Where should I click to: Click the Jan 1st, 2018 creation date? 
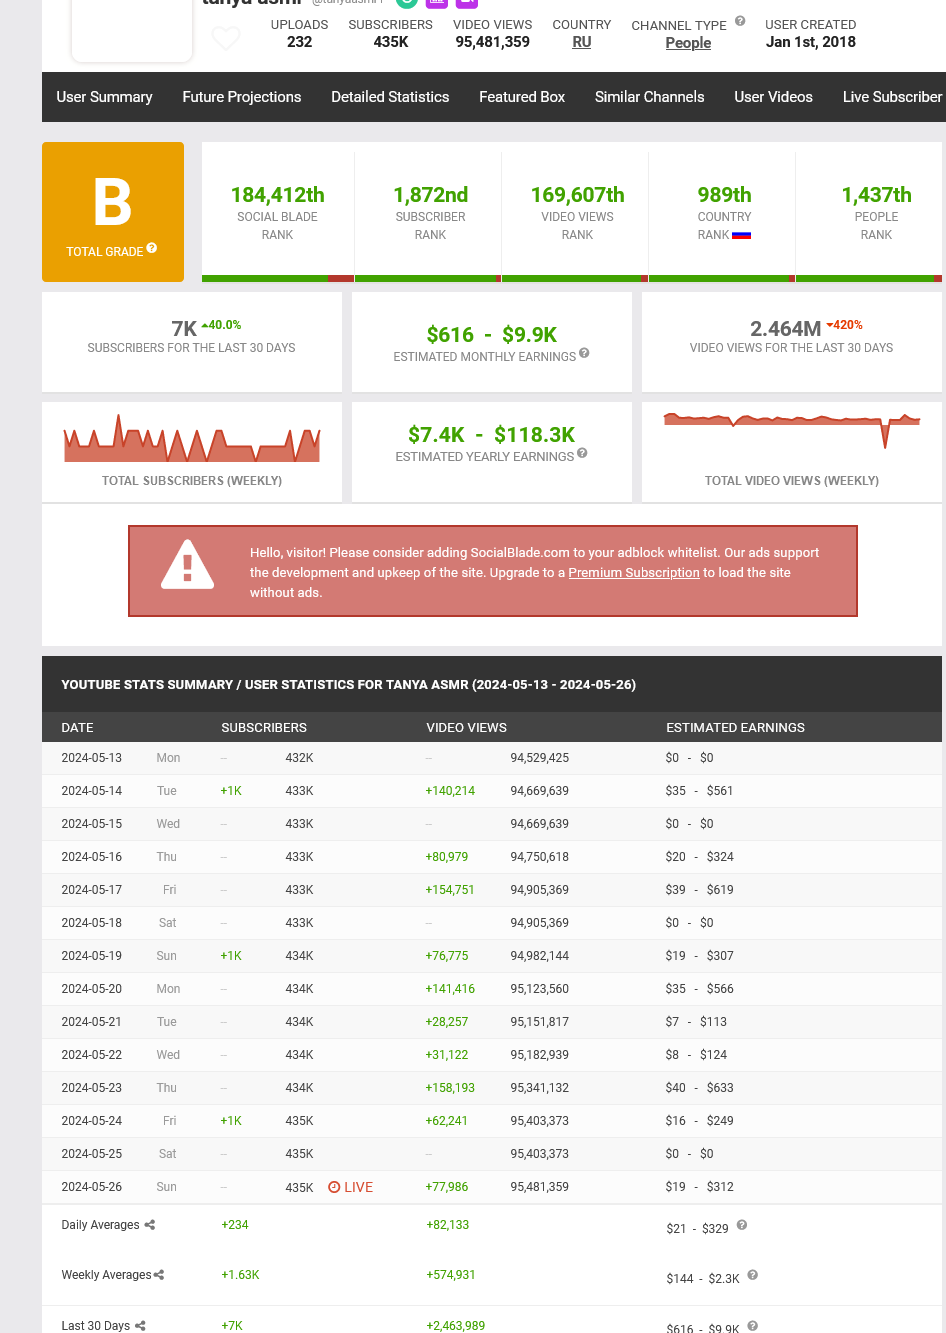pos(811,42)
